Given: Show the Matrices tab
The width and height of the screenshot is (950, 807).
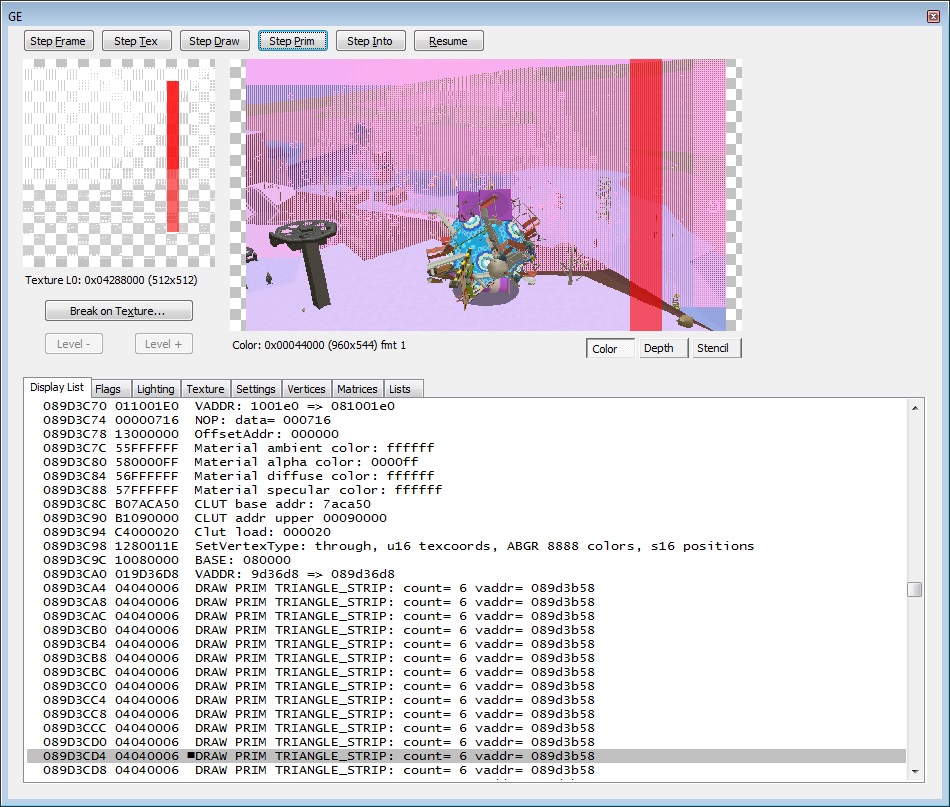Looking at the screenshot, I should pos(357,389).
